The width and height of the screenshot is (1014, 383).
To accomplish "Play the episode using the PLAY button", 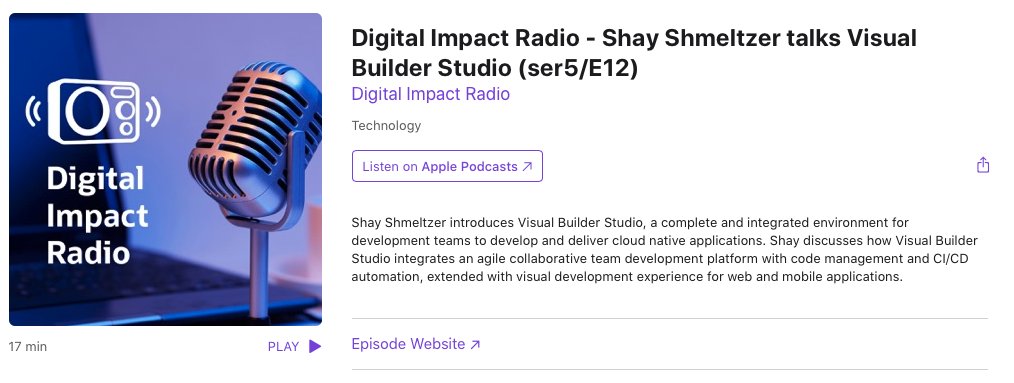I will 294,346.
